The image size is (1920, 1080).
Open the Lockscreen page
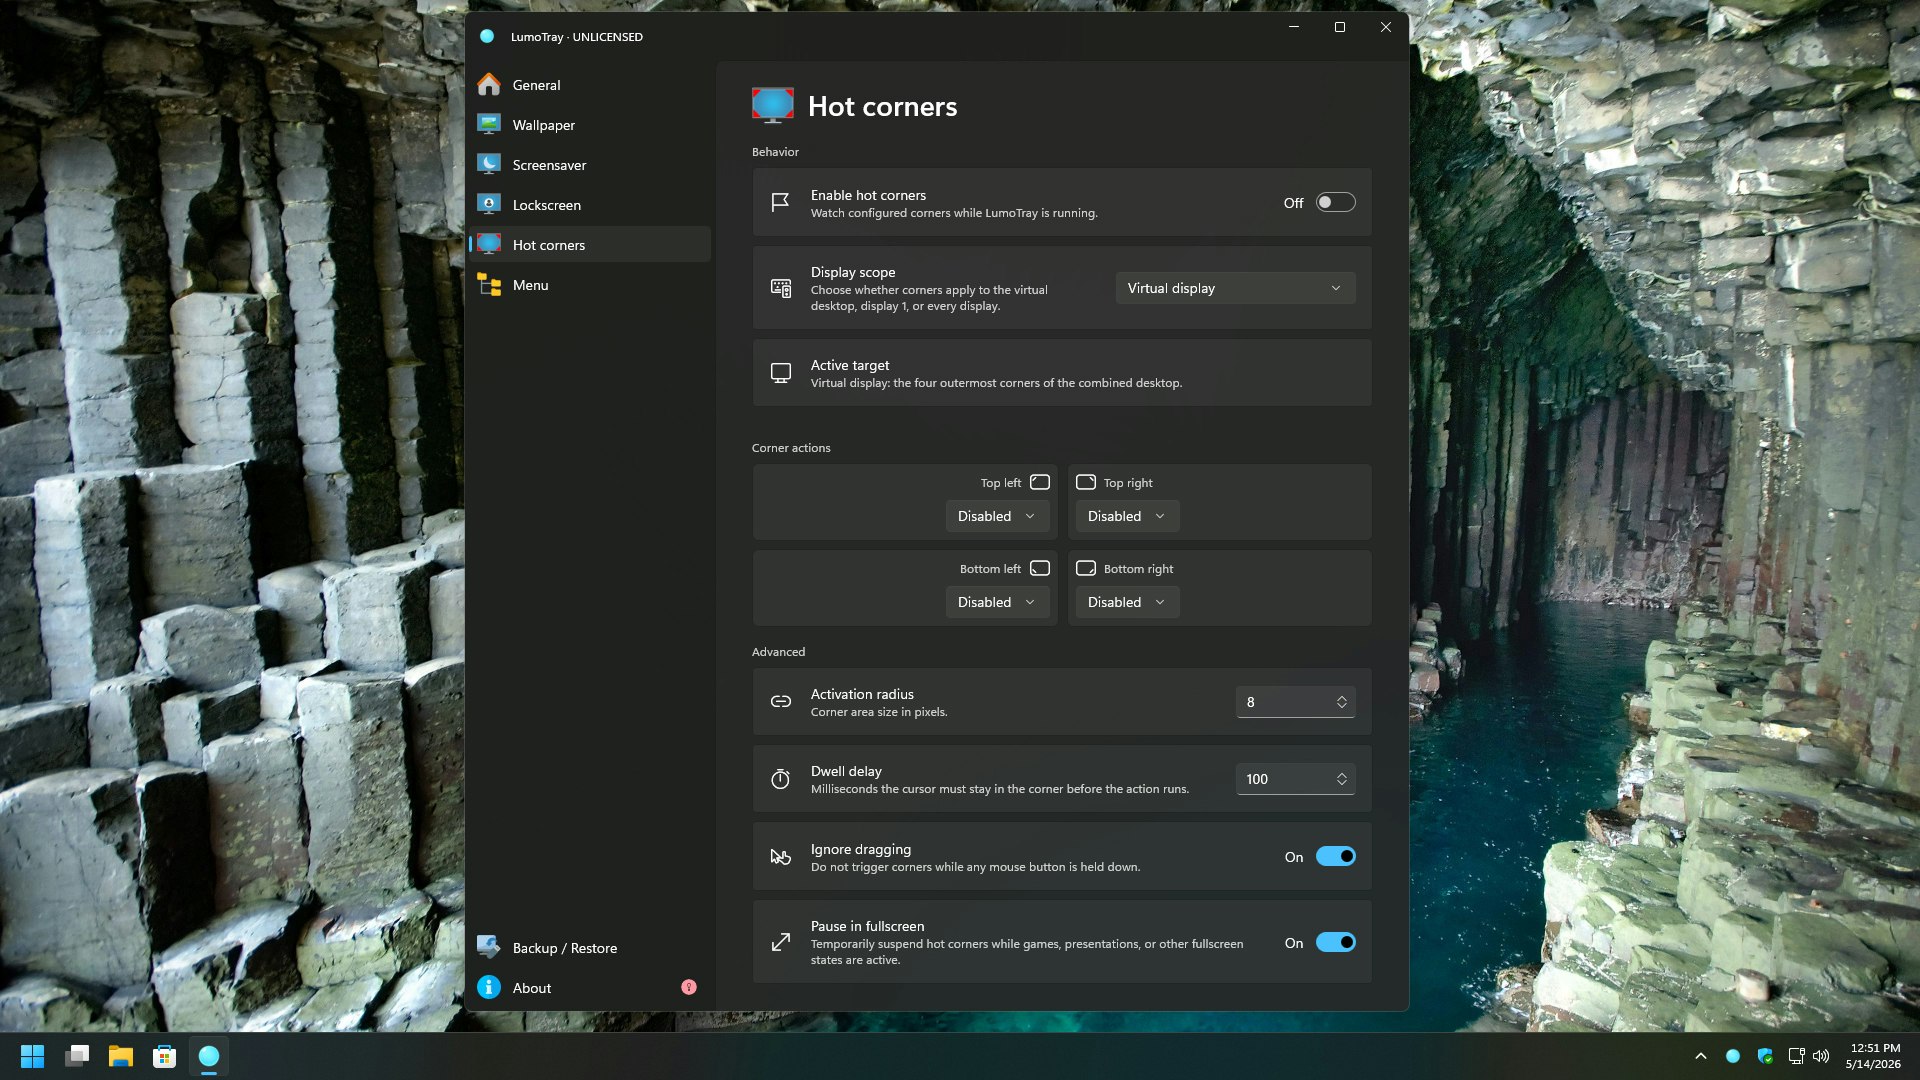[x=590, y=205]
